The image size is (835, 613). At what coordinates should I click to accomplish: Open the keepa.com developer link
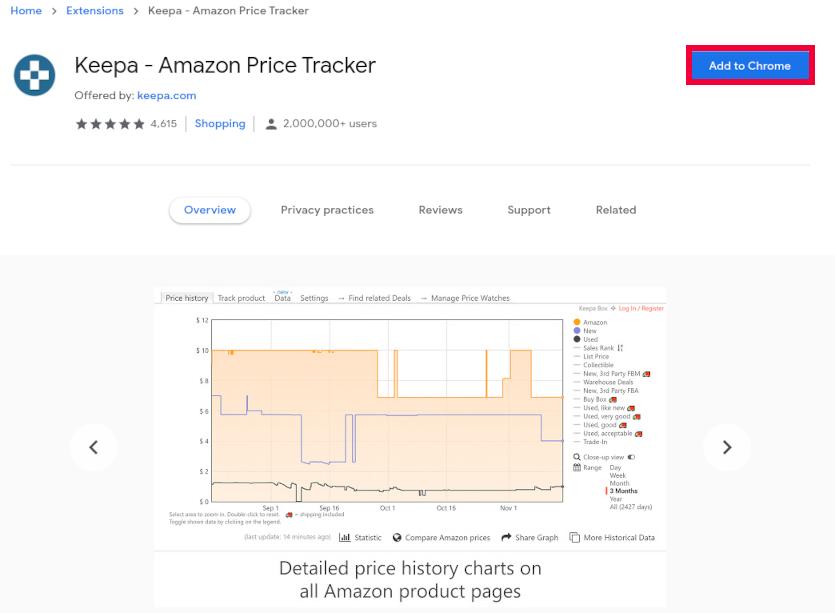point(166,96)
